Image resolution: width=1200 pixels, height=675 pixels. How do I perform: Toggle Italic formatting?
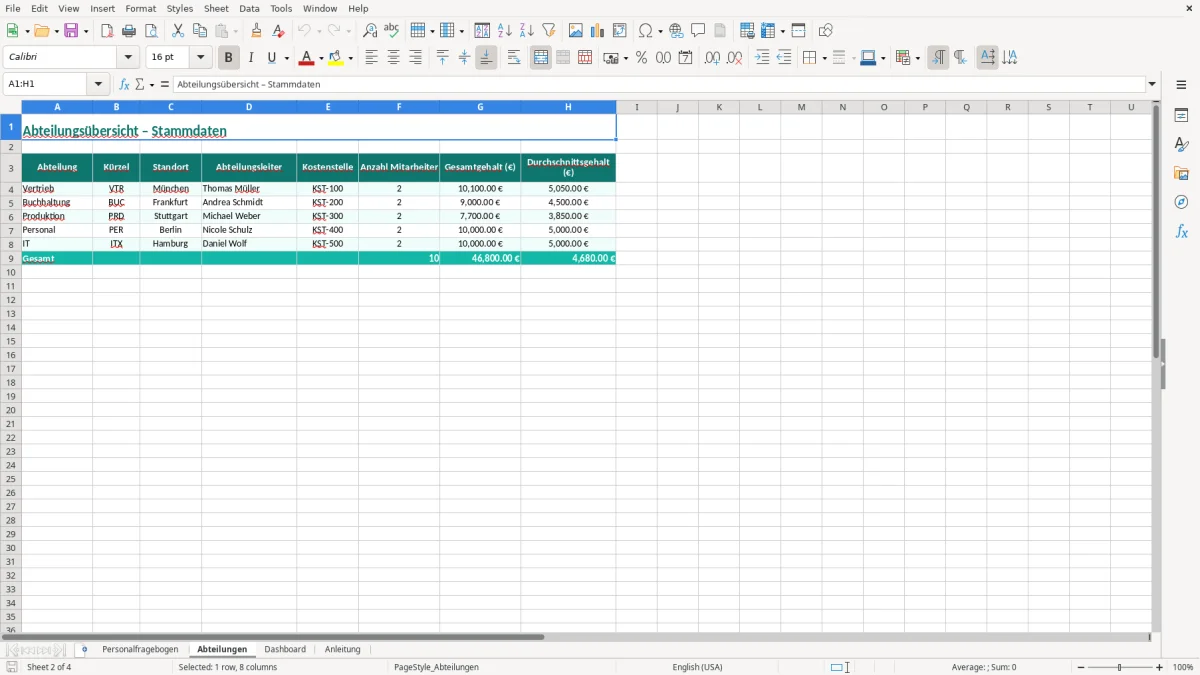(x=251, y=58)
